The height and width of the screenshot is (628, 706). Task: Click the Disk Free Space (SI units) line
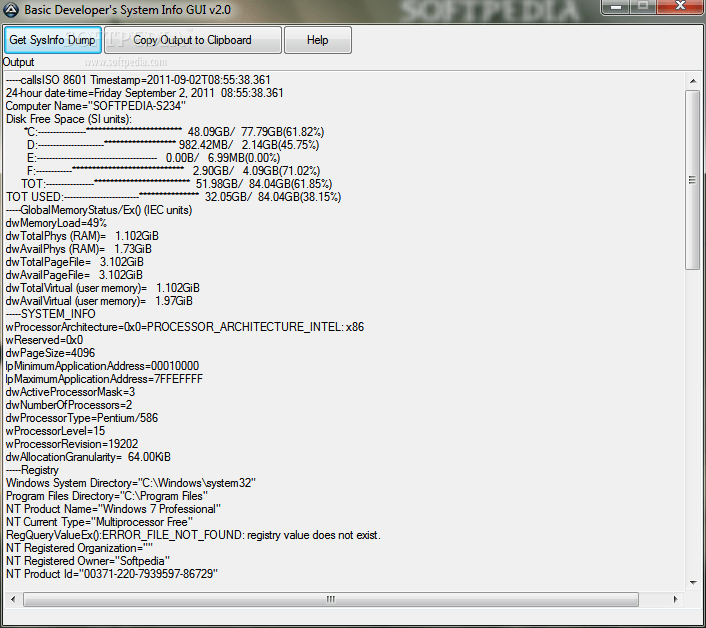68,119
